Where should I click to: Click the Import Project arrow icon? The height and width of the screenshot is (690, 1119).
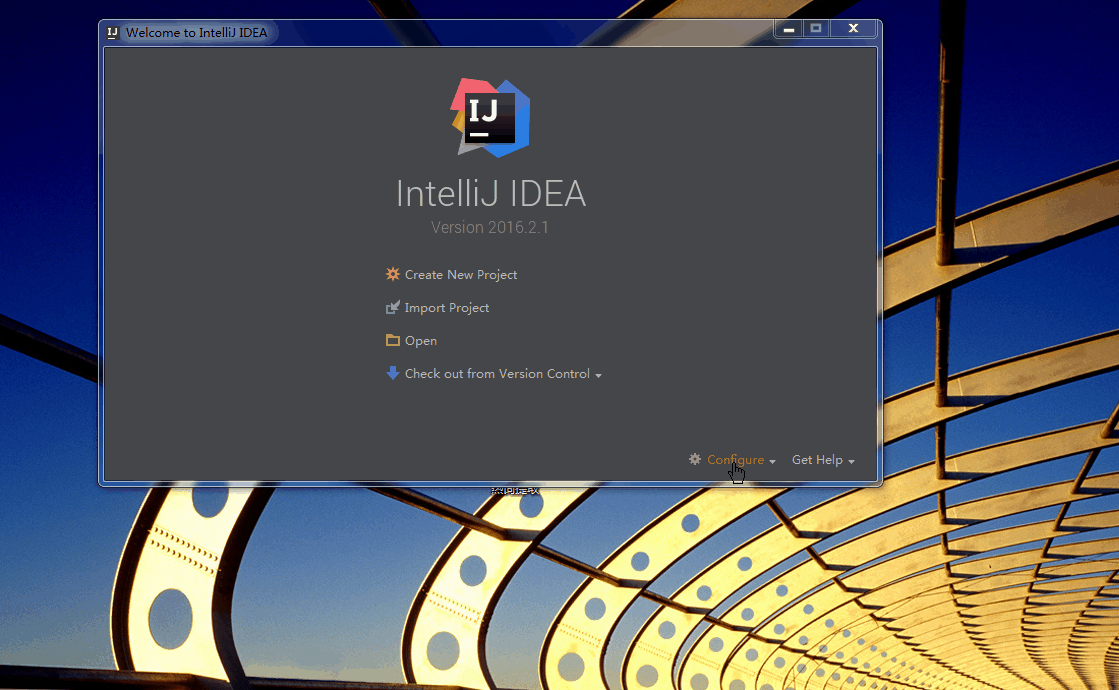[x=393, y=308]
